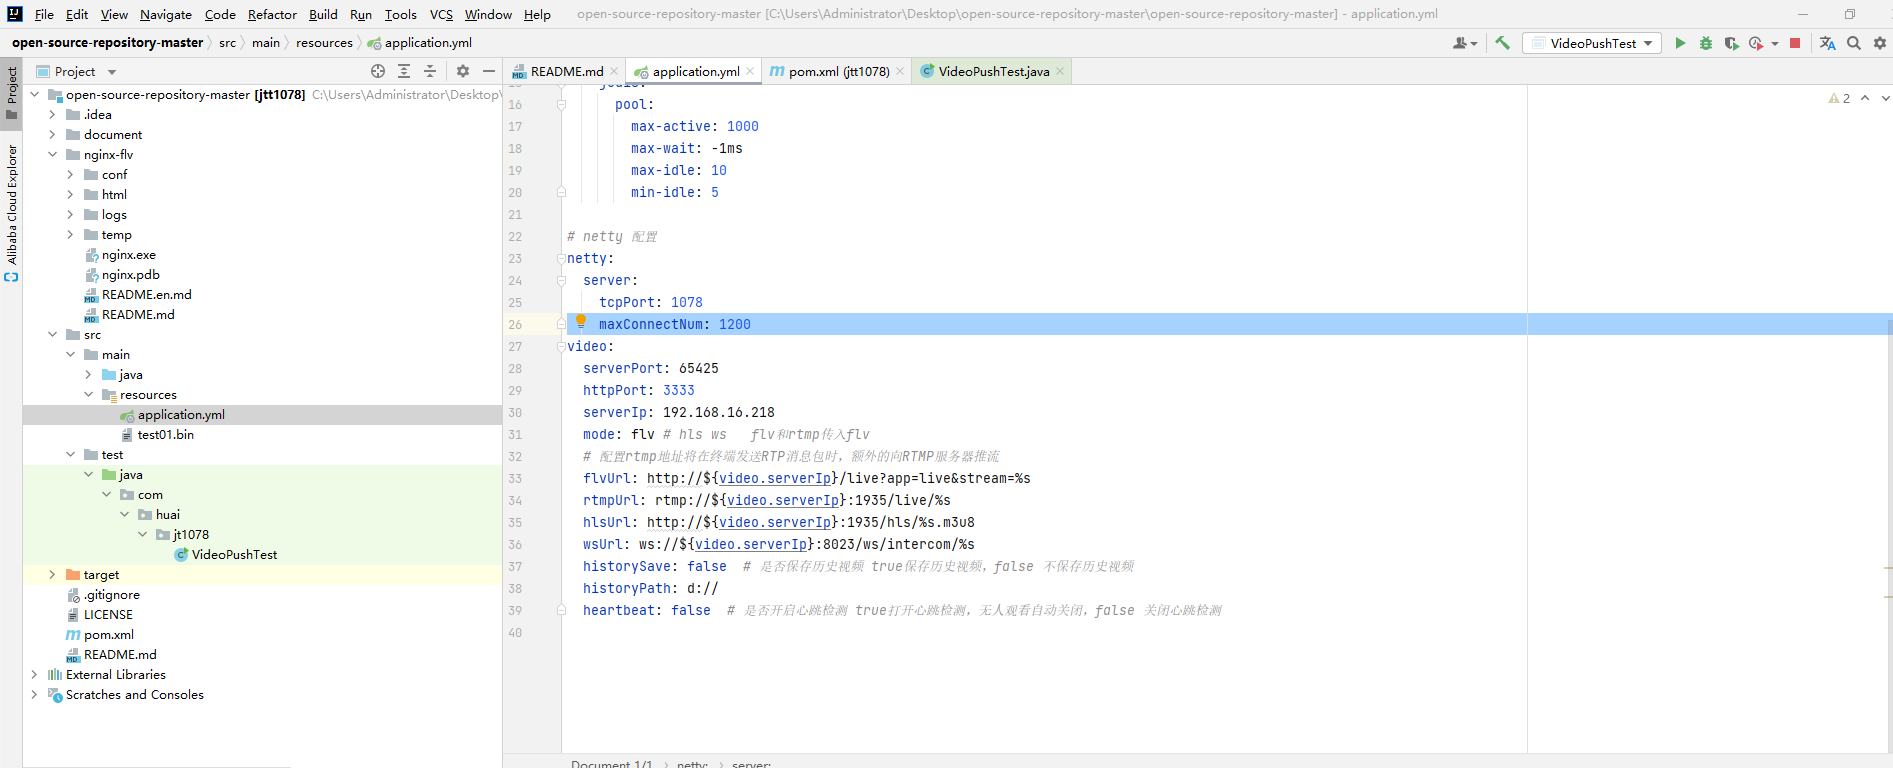Open the File menu

[44, 14]
